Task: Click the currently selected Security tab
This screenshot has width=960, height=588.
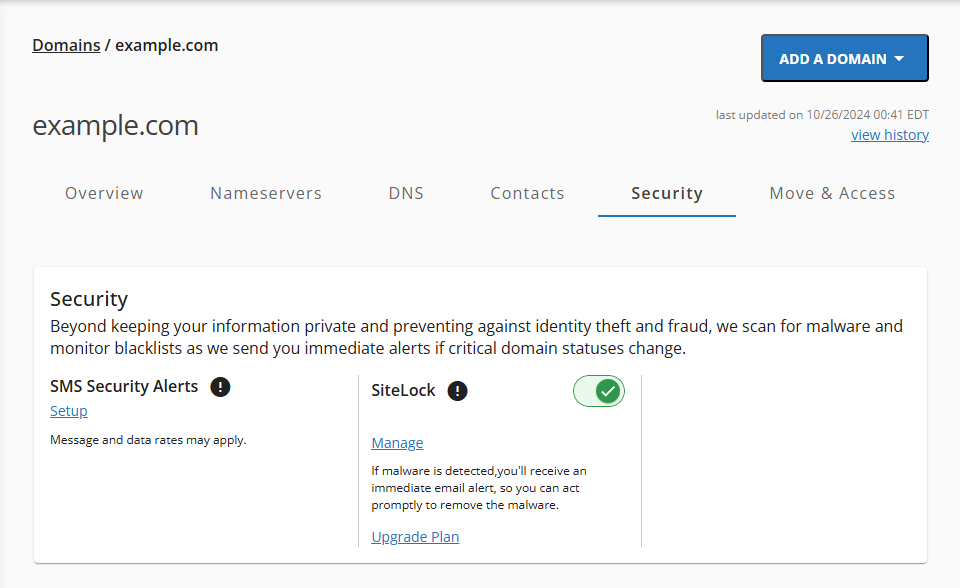Action: coord(666,193)
